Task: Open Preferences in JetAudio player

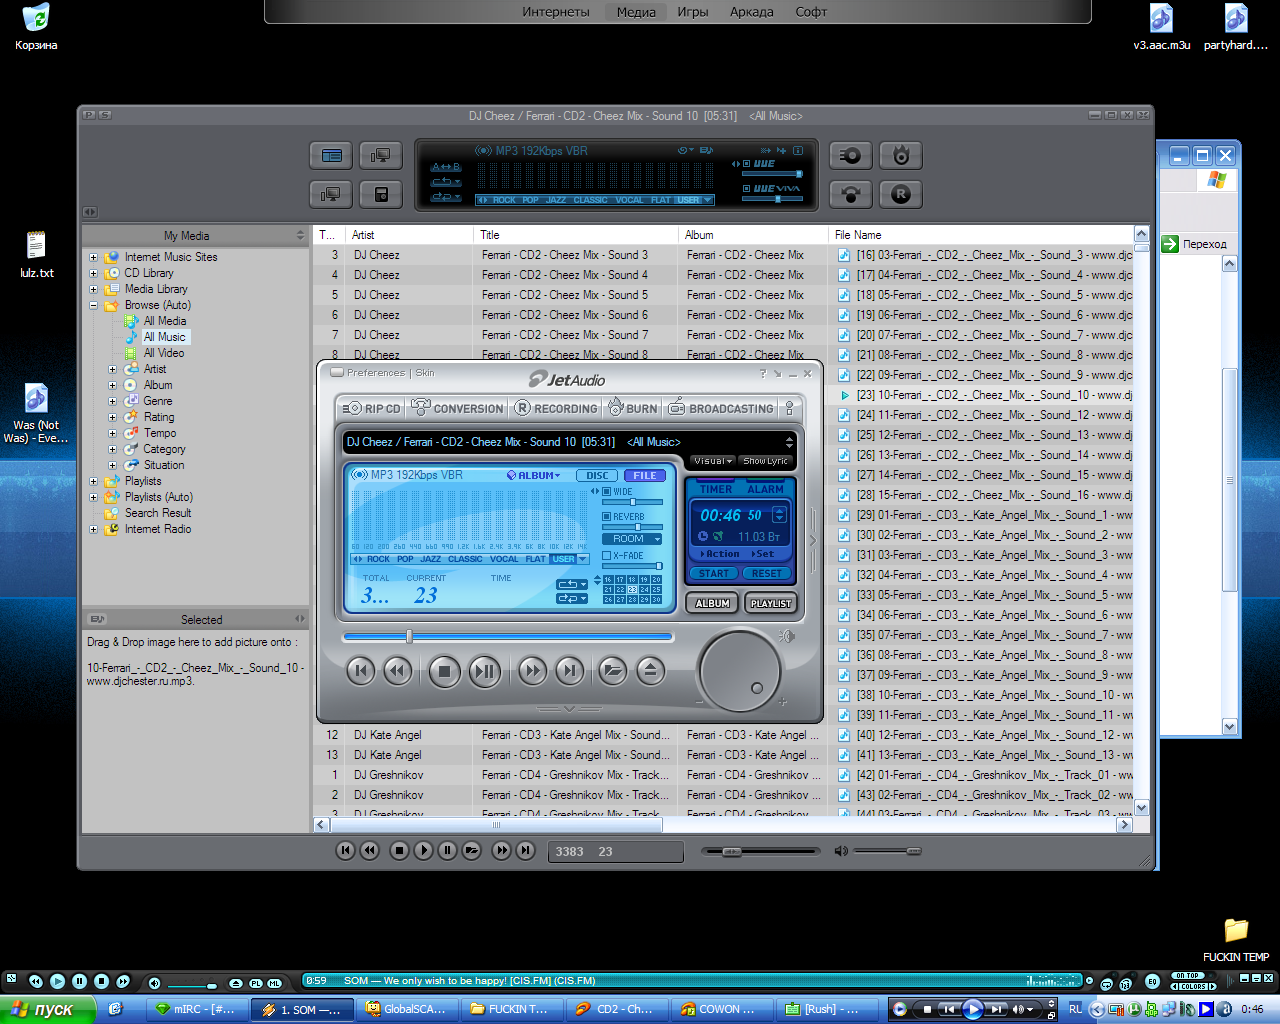Action: pyautogui.click(x=376, y=373)
